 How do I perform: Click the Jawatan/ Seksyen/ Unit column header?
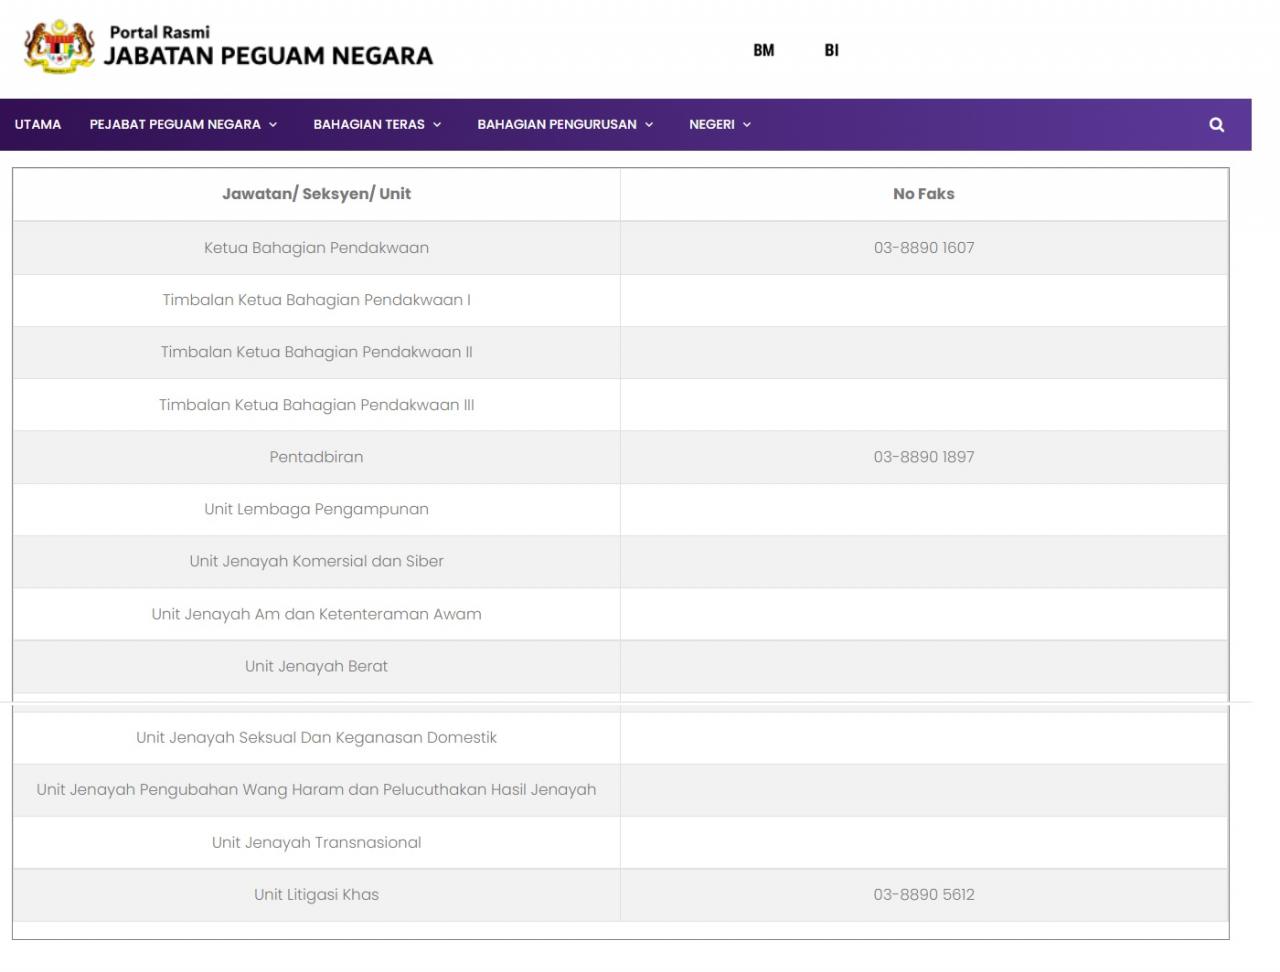(x=316, y=194)
